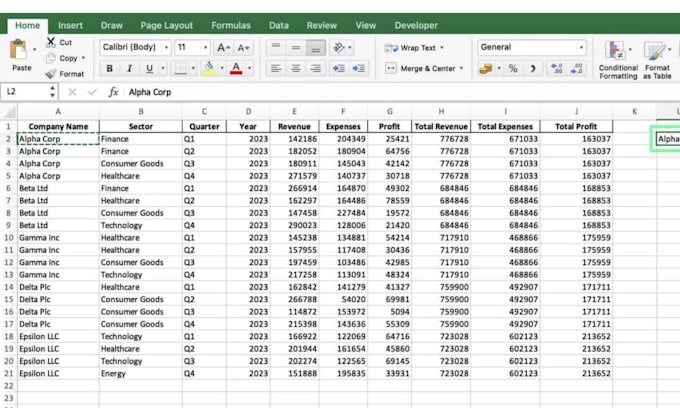Toggle Italic formatting

129,68
